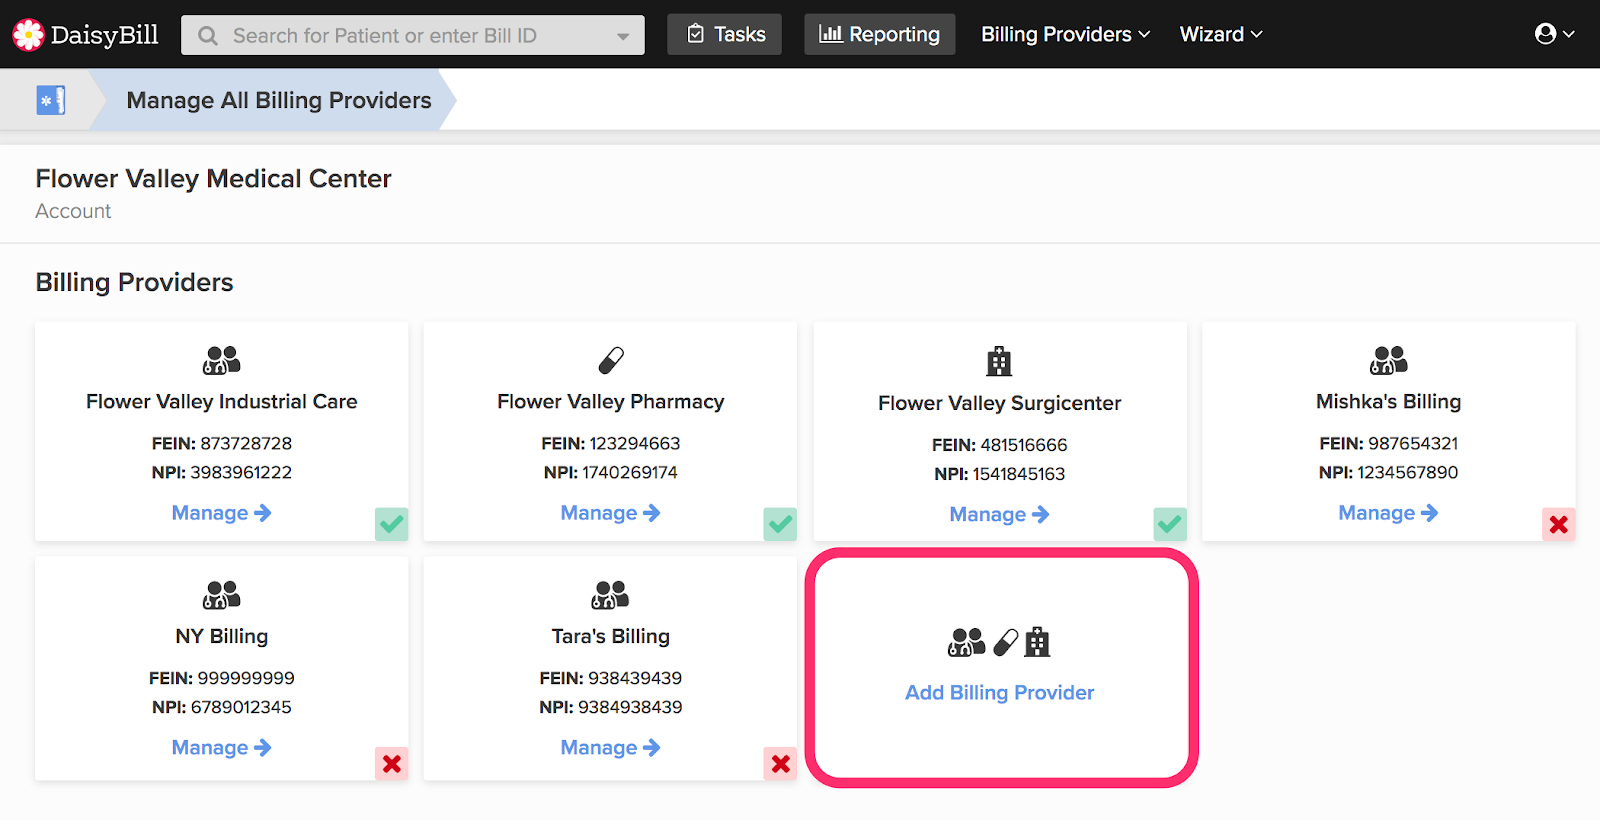
Task: Click FEIN 481516666 text
Action: [x=999, y=445]
